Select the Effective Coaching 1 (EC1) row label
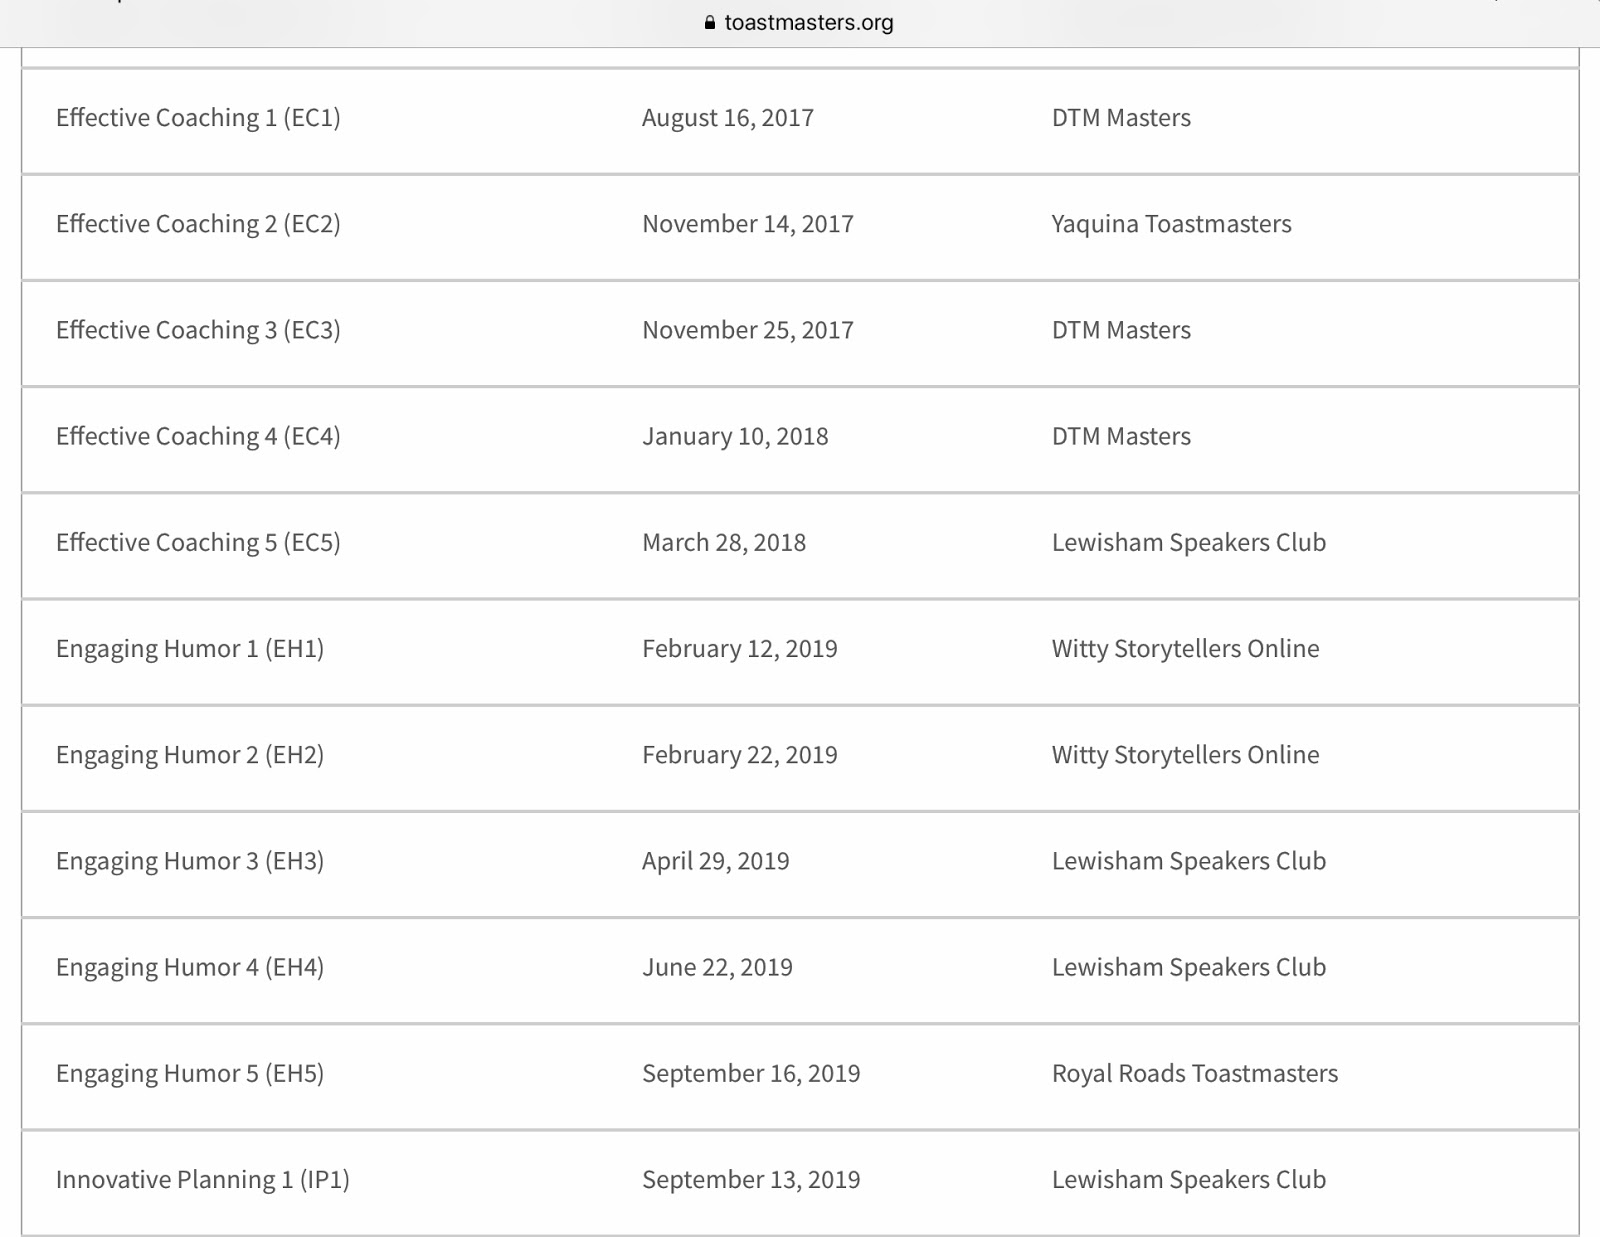The image size is (1600, 1237). (x=198, y=118)
